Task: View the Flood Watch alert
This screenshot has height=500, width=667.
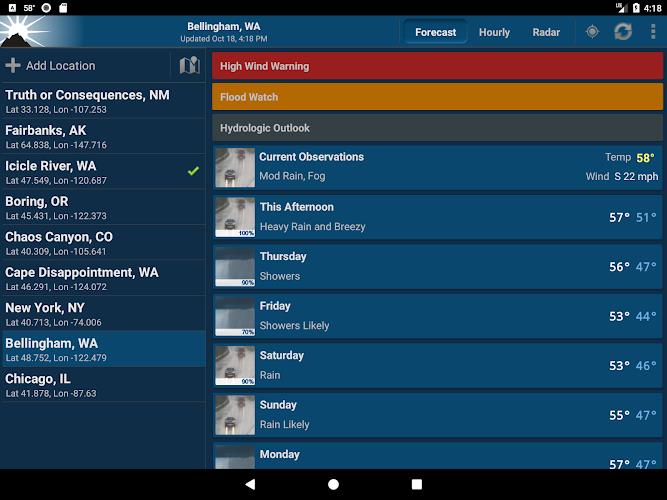Action: click(437, 97)
